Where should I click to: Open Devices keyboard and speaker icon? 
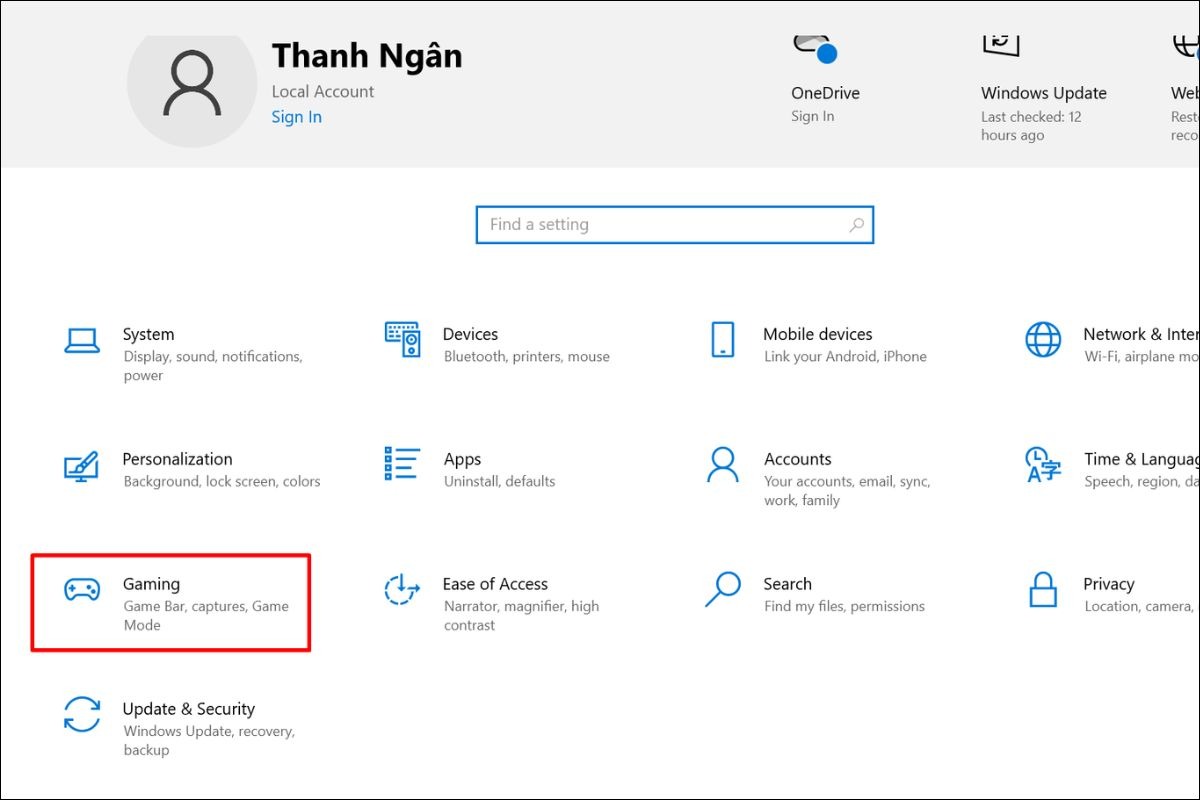click(x=402, y=340)
